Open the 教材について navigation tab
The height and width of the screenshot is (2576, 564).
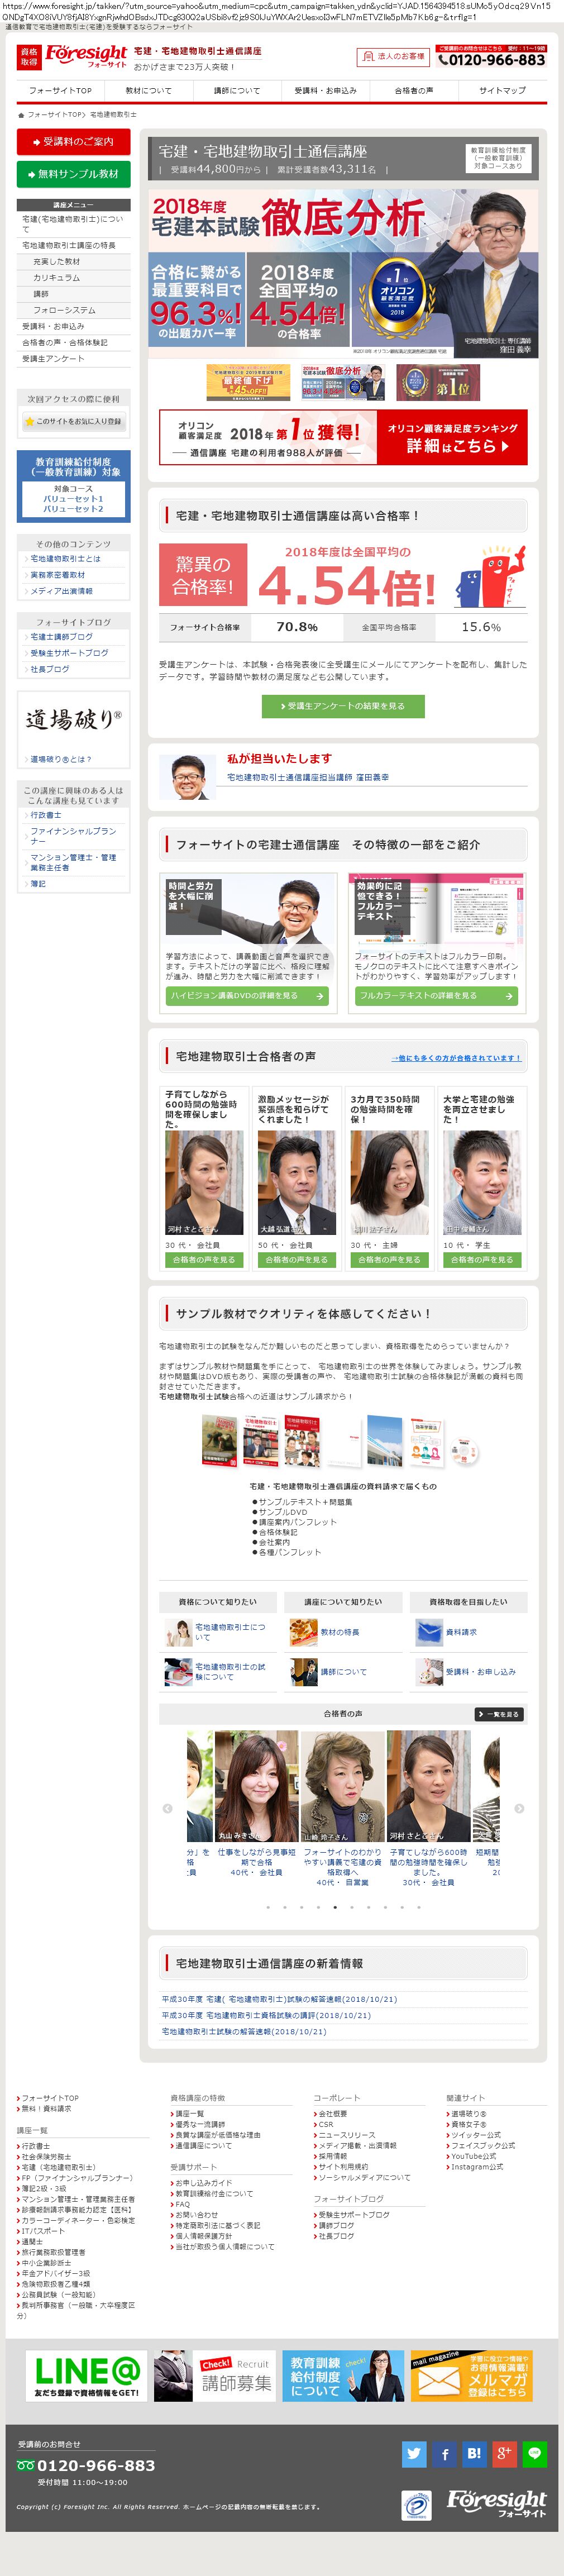(x=148, y=90)
